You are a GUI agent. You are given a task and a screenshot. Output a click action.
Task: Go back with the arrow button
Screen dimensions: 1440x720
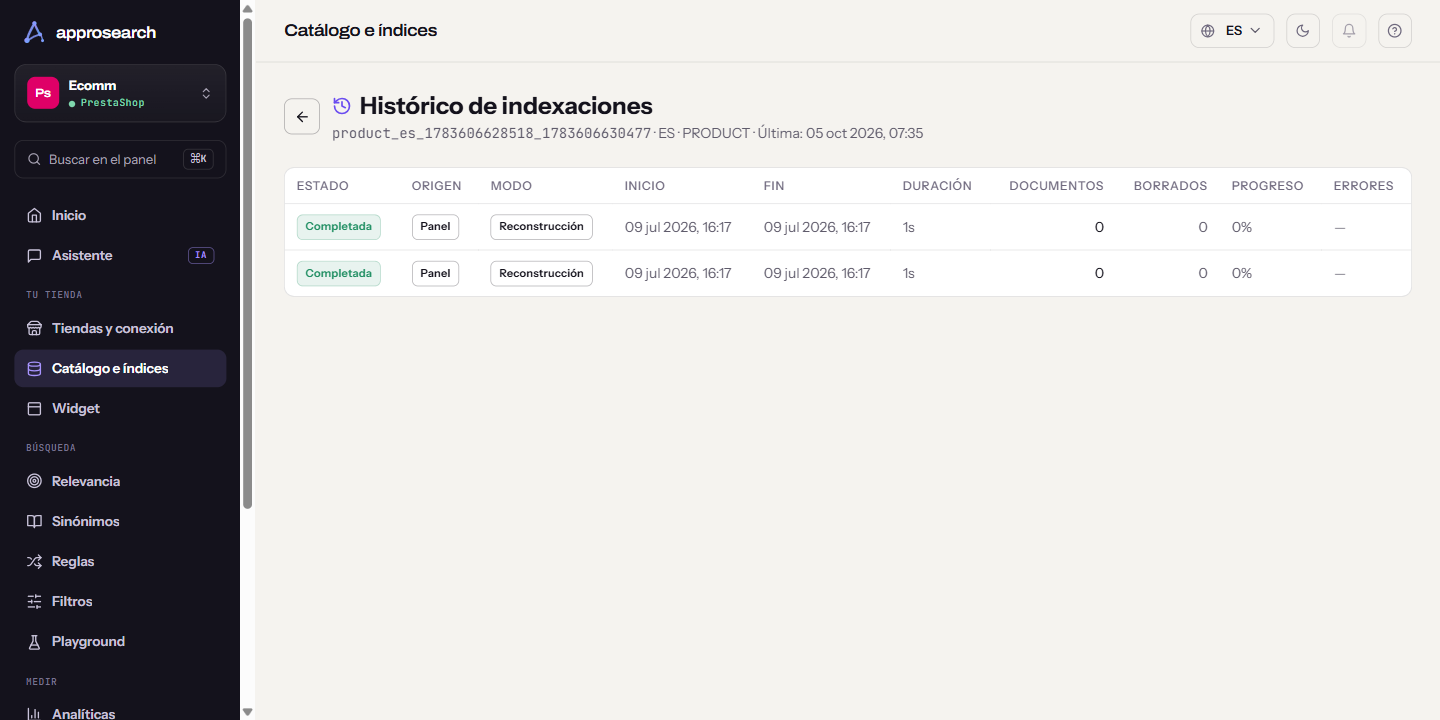[x=302, y=117]
